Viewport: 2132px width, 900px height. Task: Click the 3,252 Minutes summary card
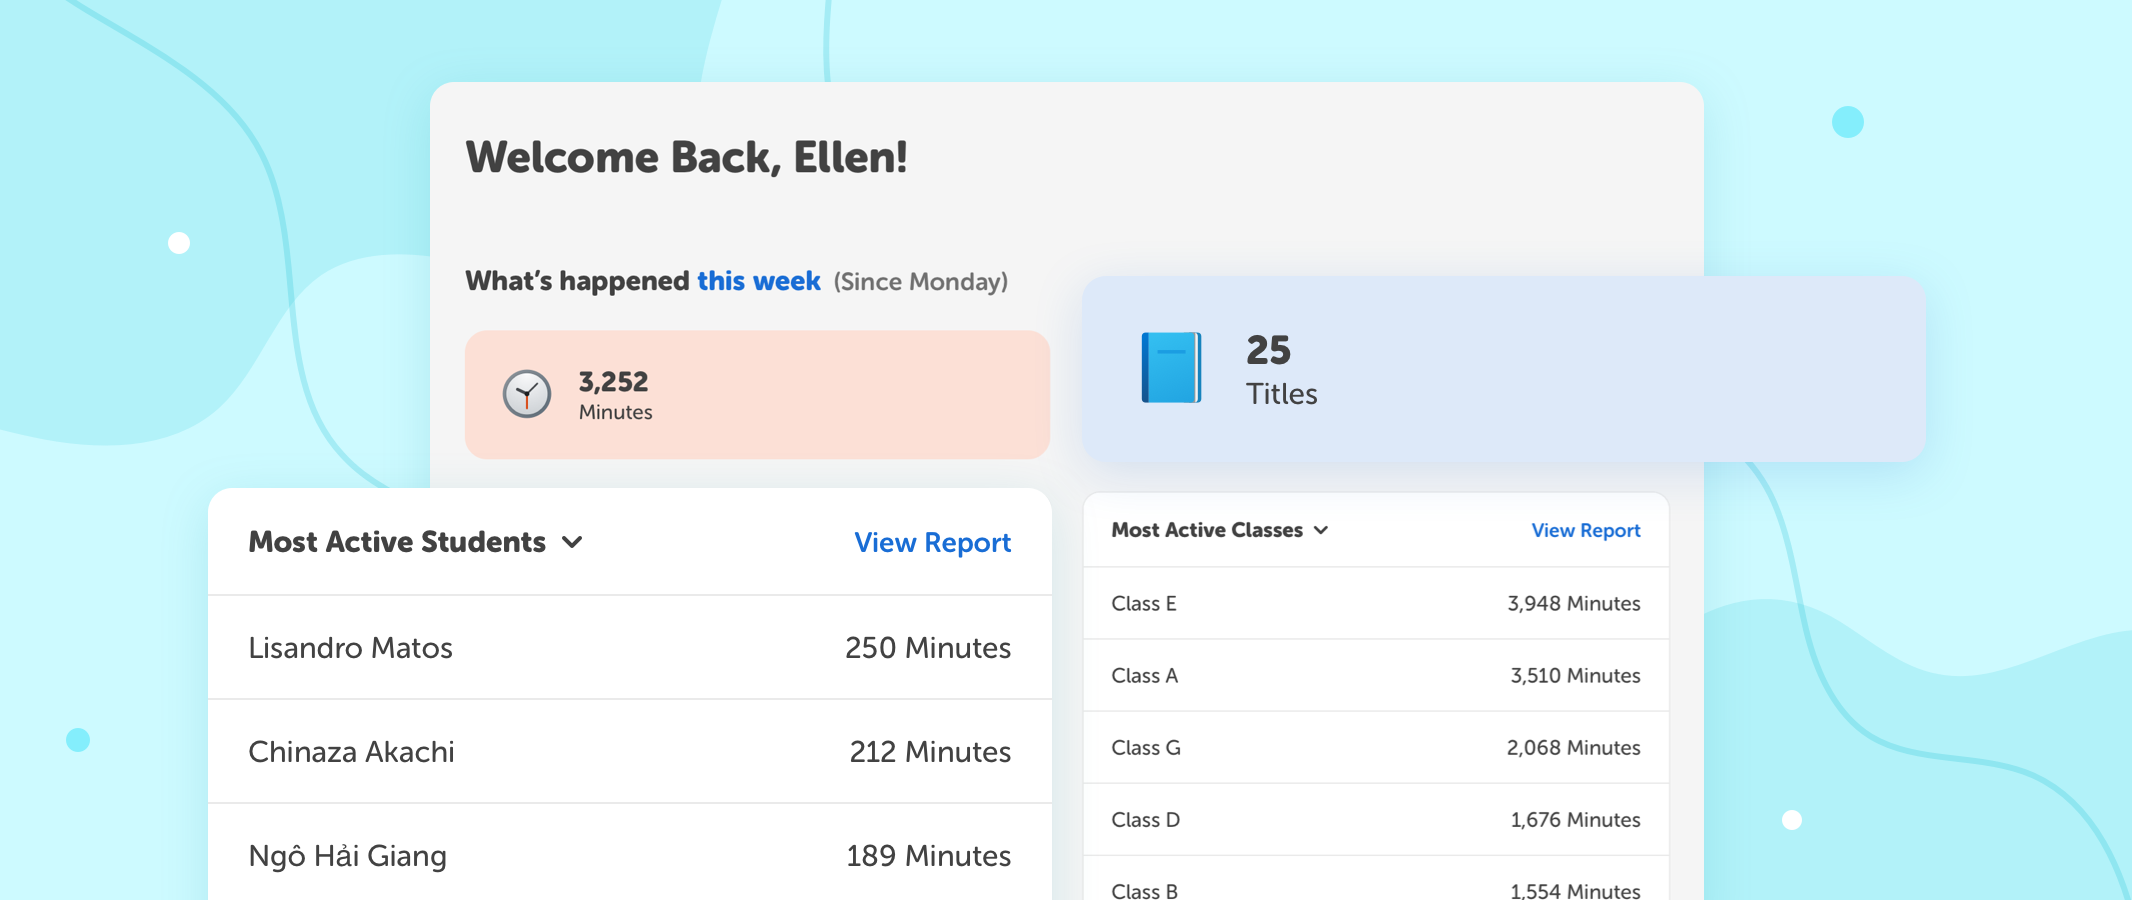point(757,394)
